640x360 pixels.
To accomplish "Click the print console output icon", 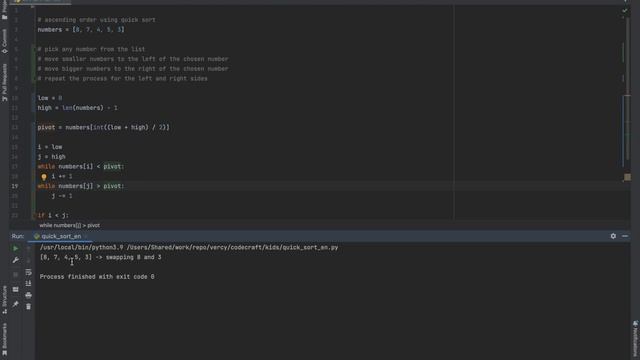I will tap(28, 295).
